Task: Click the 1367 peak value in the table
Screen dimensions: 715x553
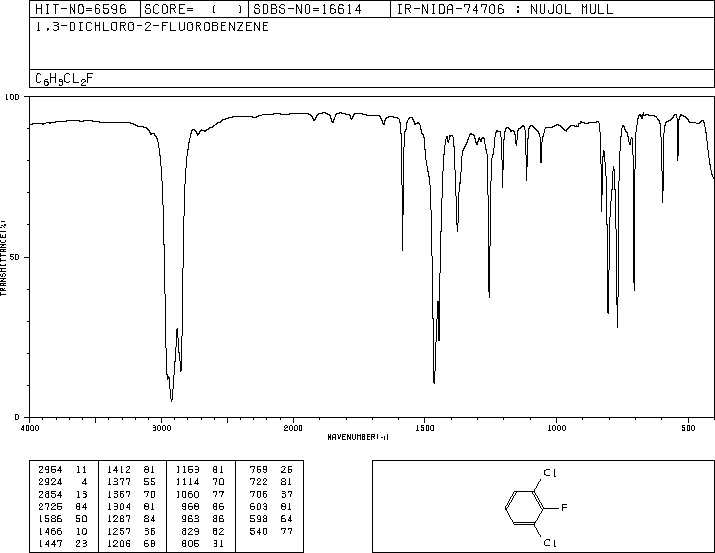Action: click(x=119, y=495)
